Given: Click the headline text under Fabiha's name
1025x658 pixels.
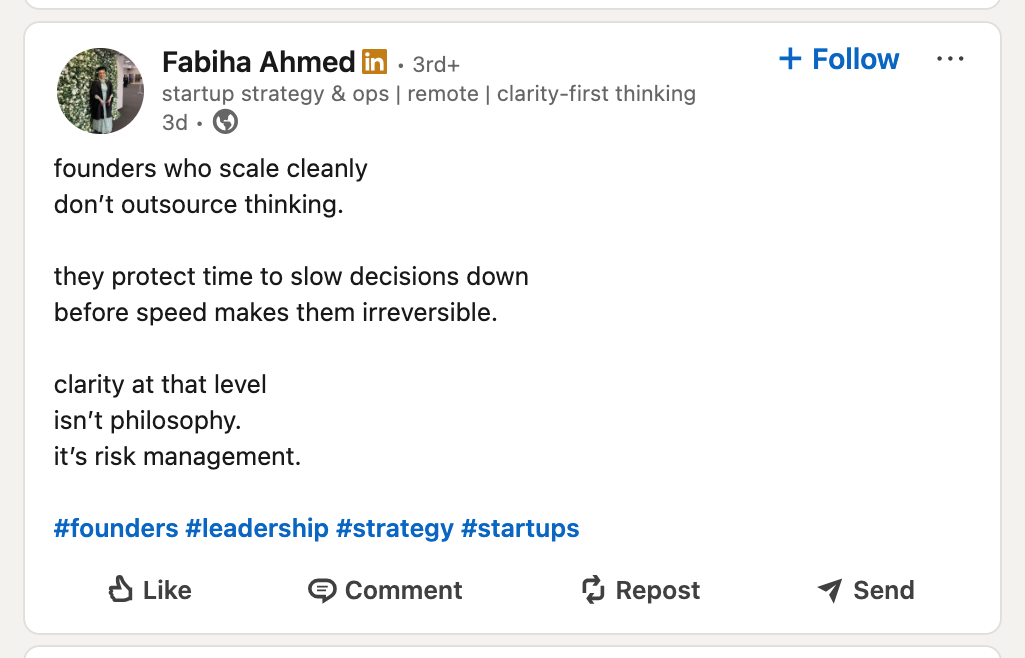Looking at the screenshot, I should 428,93.
